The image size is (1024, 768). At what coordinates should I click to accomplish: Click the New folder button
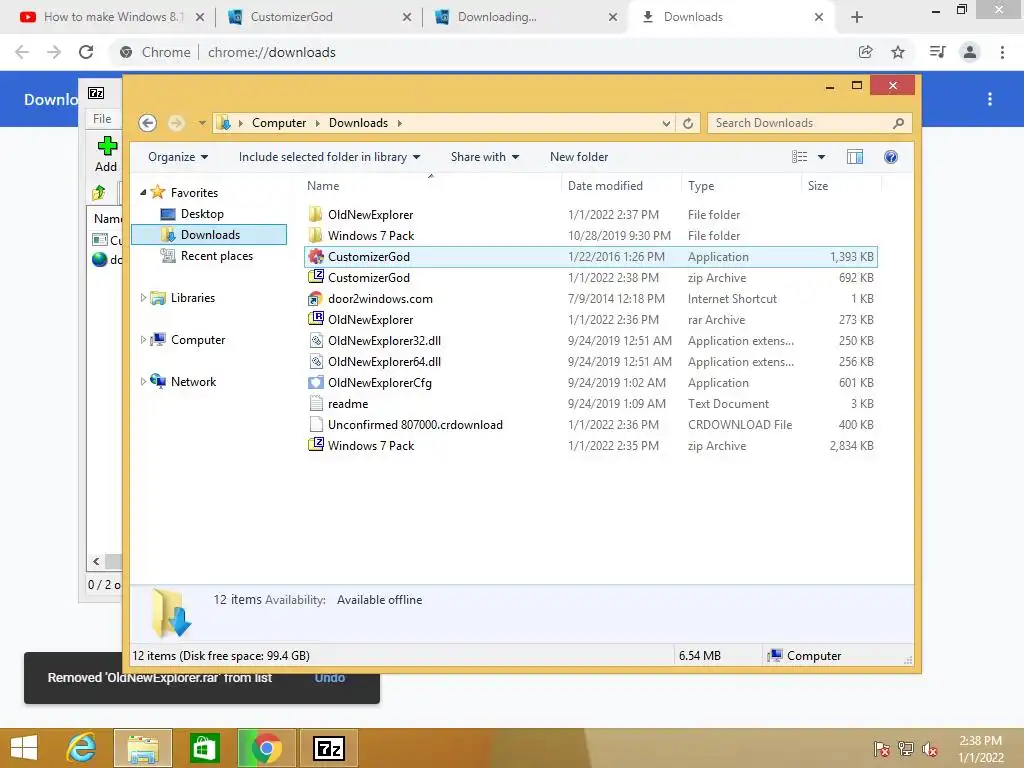click(x=579, y=157)
